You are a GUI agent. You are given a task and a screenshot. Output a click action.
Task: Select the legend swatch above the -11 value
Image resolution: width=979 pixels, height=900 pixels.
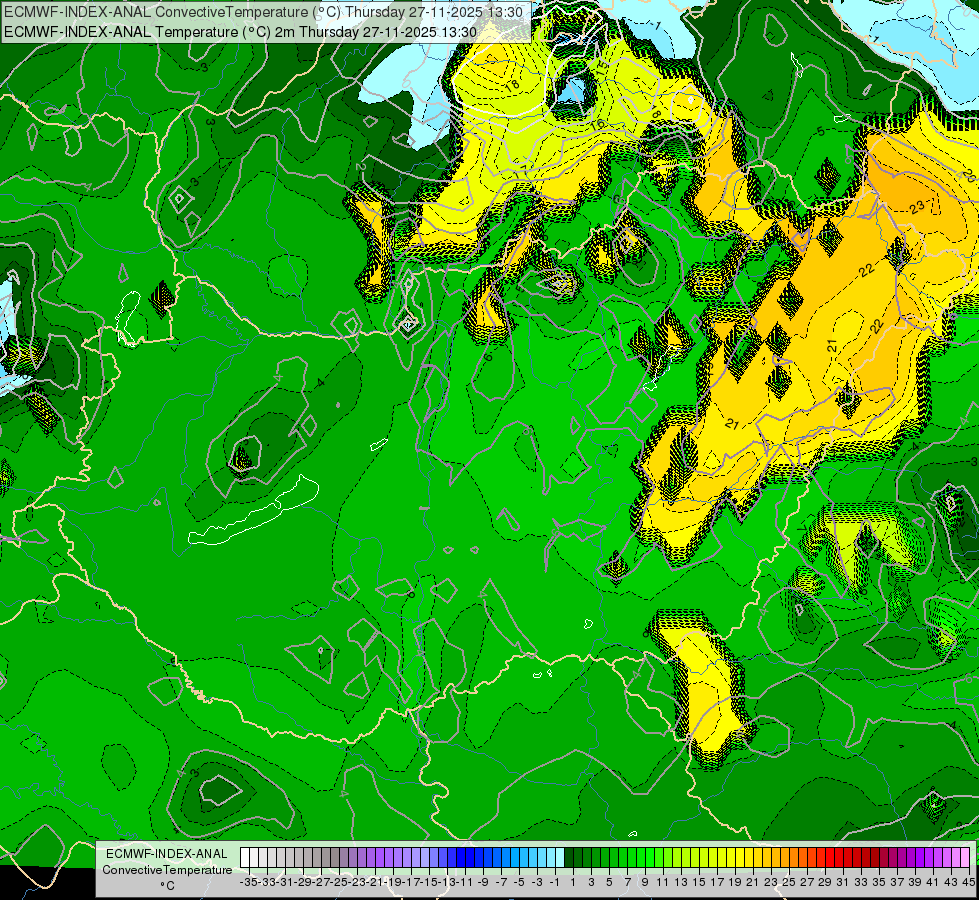tap(461, 858)
